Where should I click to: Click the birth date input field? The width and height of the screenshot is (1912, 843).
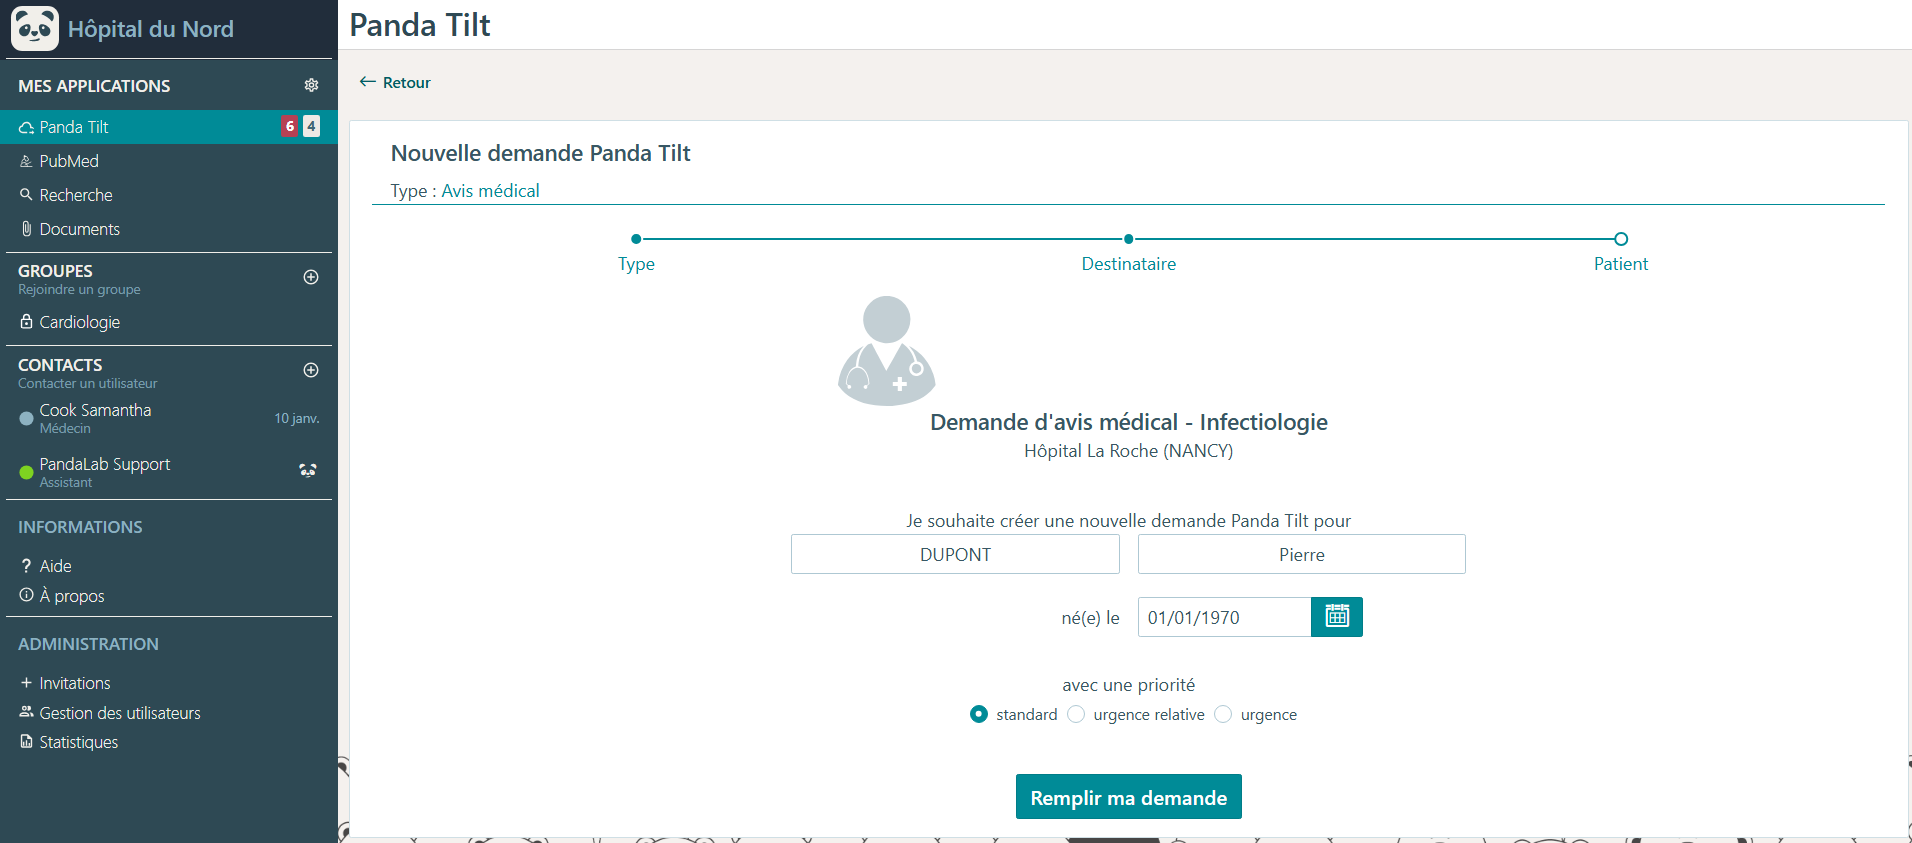pos(1224,617)
